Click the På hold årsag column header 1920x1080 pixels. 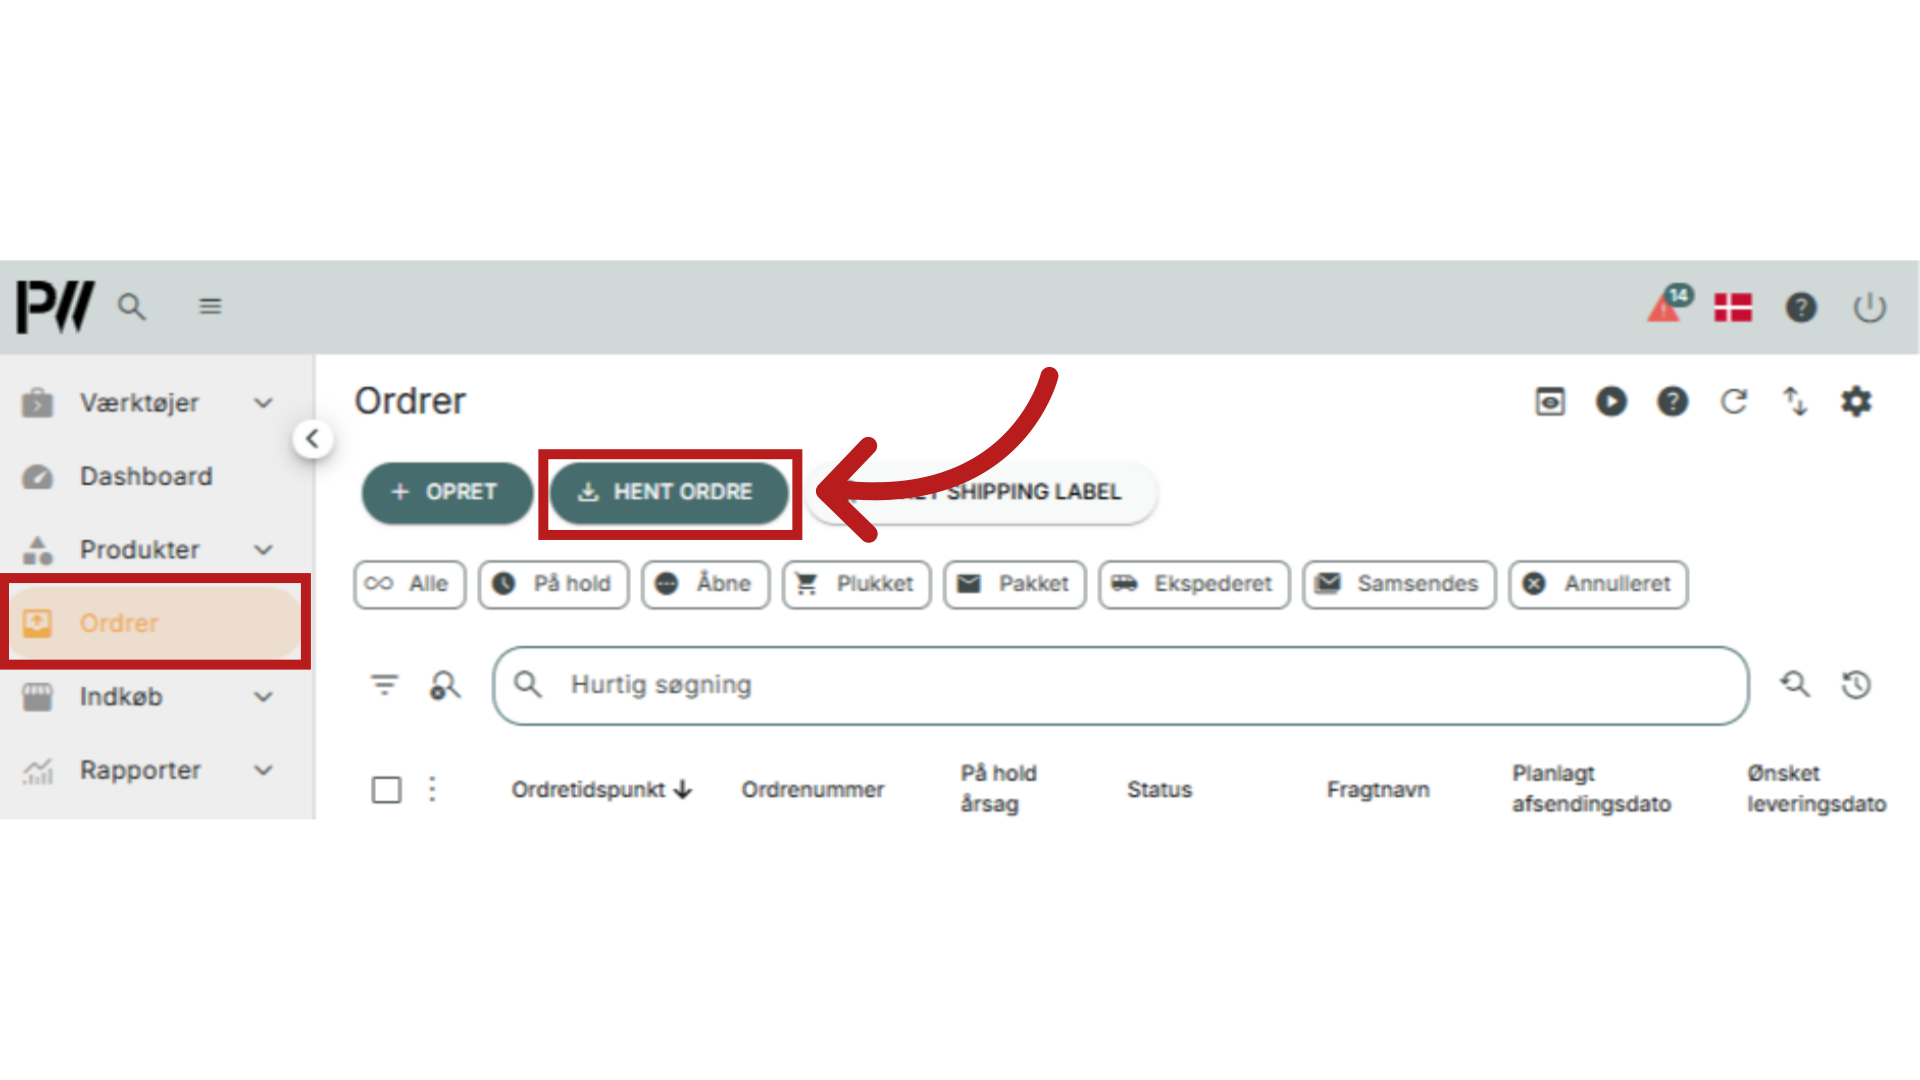point(998,788)
